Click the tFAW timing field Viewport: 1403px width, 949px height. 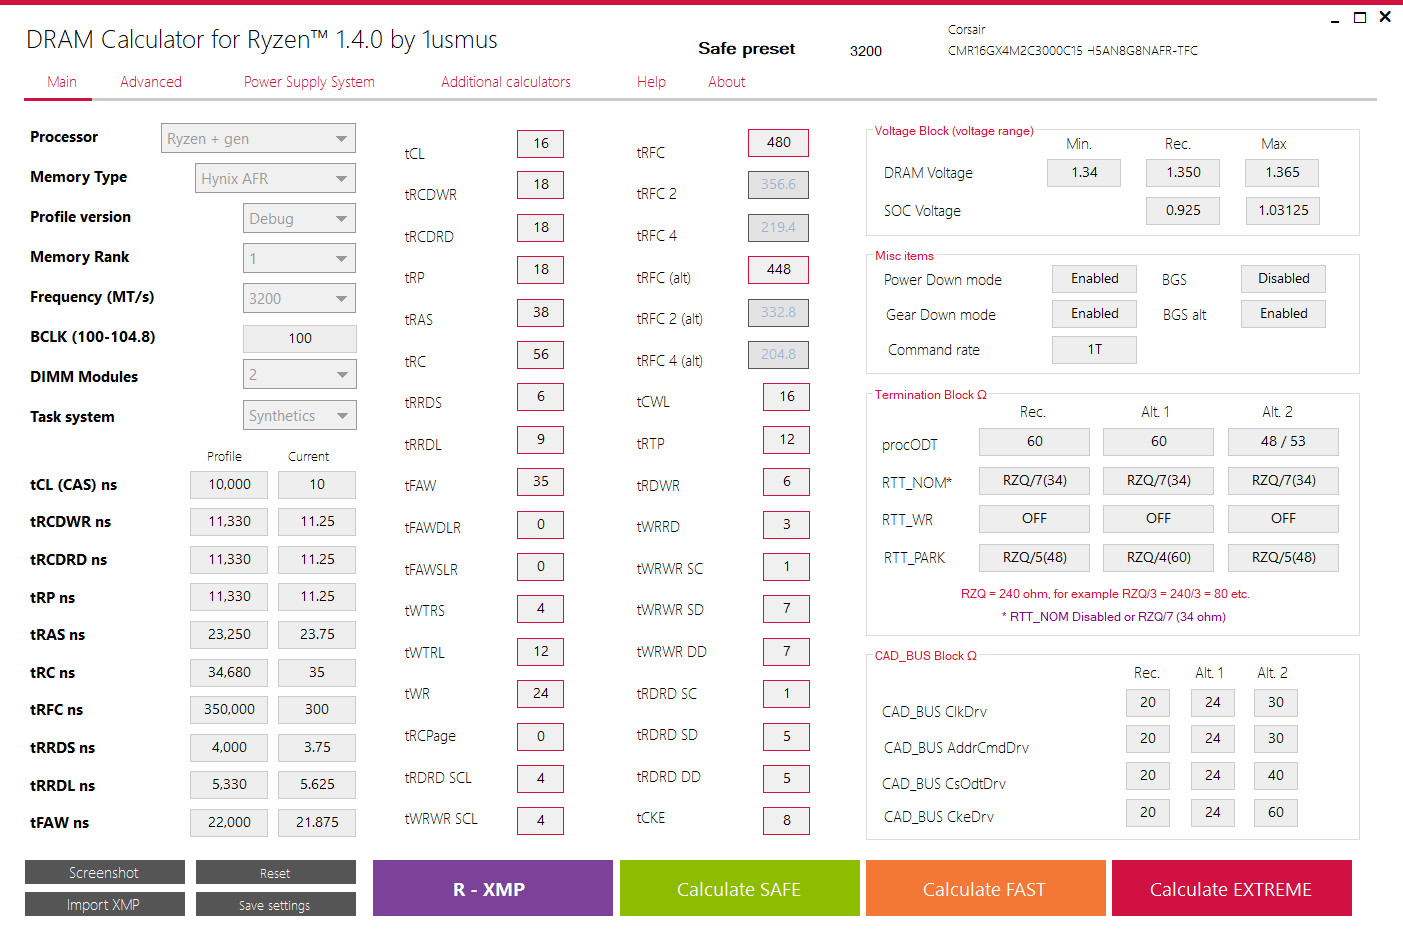click(x=540, y=482)
